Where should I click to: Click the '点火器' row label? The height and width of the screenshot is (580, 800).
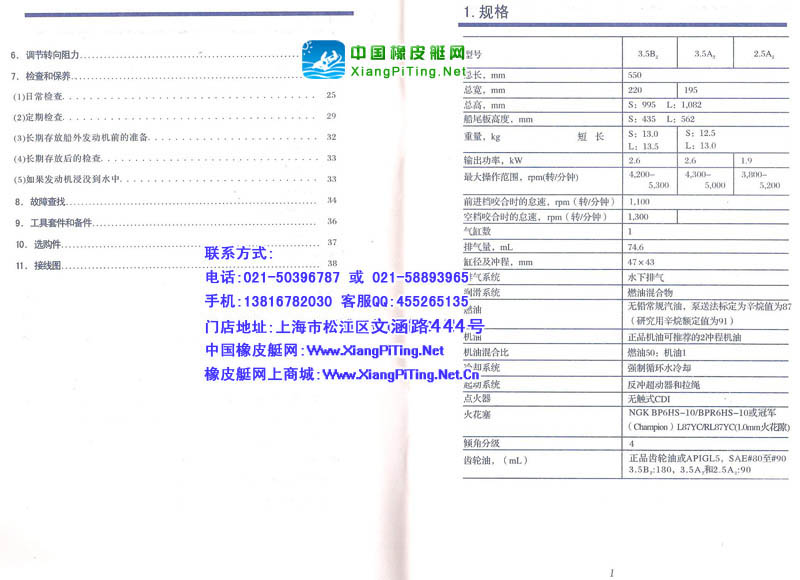tap(477, 398)
